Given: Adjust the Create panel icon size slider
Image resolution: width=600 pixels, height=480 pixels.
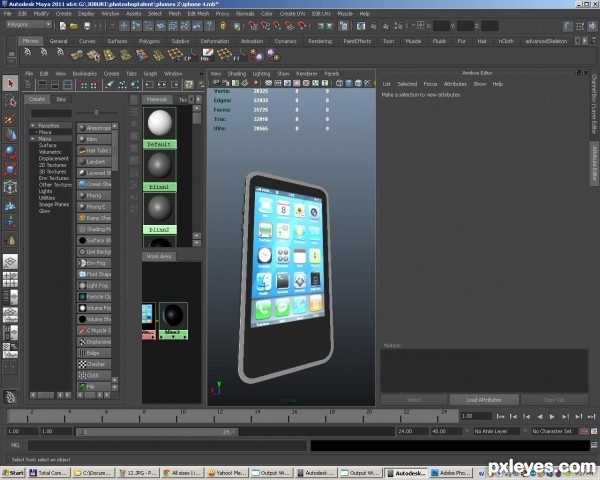Looking at the screenshot, I should (x=96, y=113).
